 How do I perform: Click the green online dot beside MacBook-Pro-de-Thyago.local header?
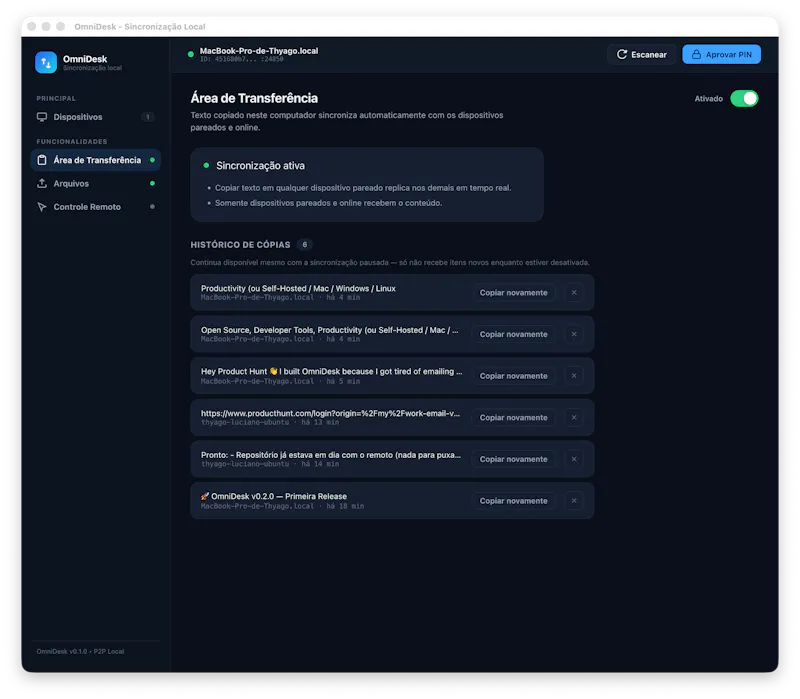point(190,54)
